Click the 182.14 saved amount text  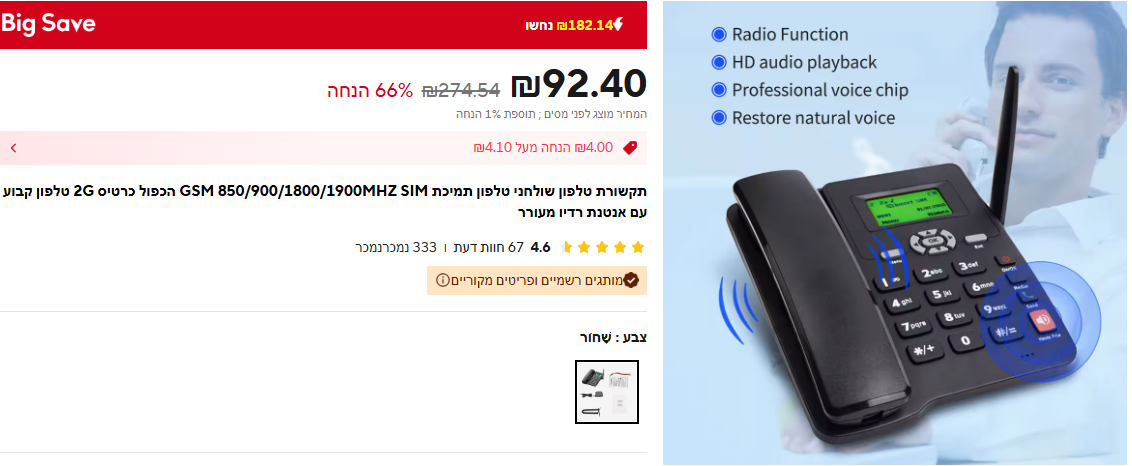point(584,25)
